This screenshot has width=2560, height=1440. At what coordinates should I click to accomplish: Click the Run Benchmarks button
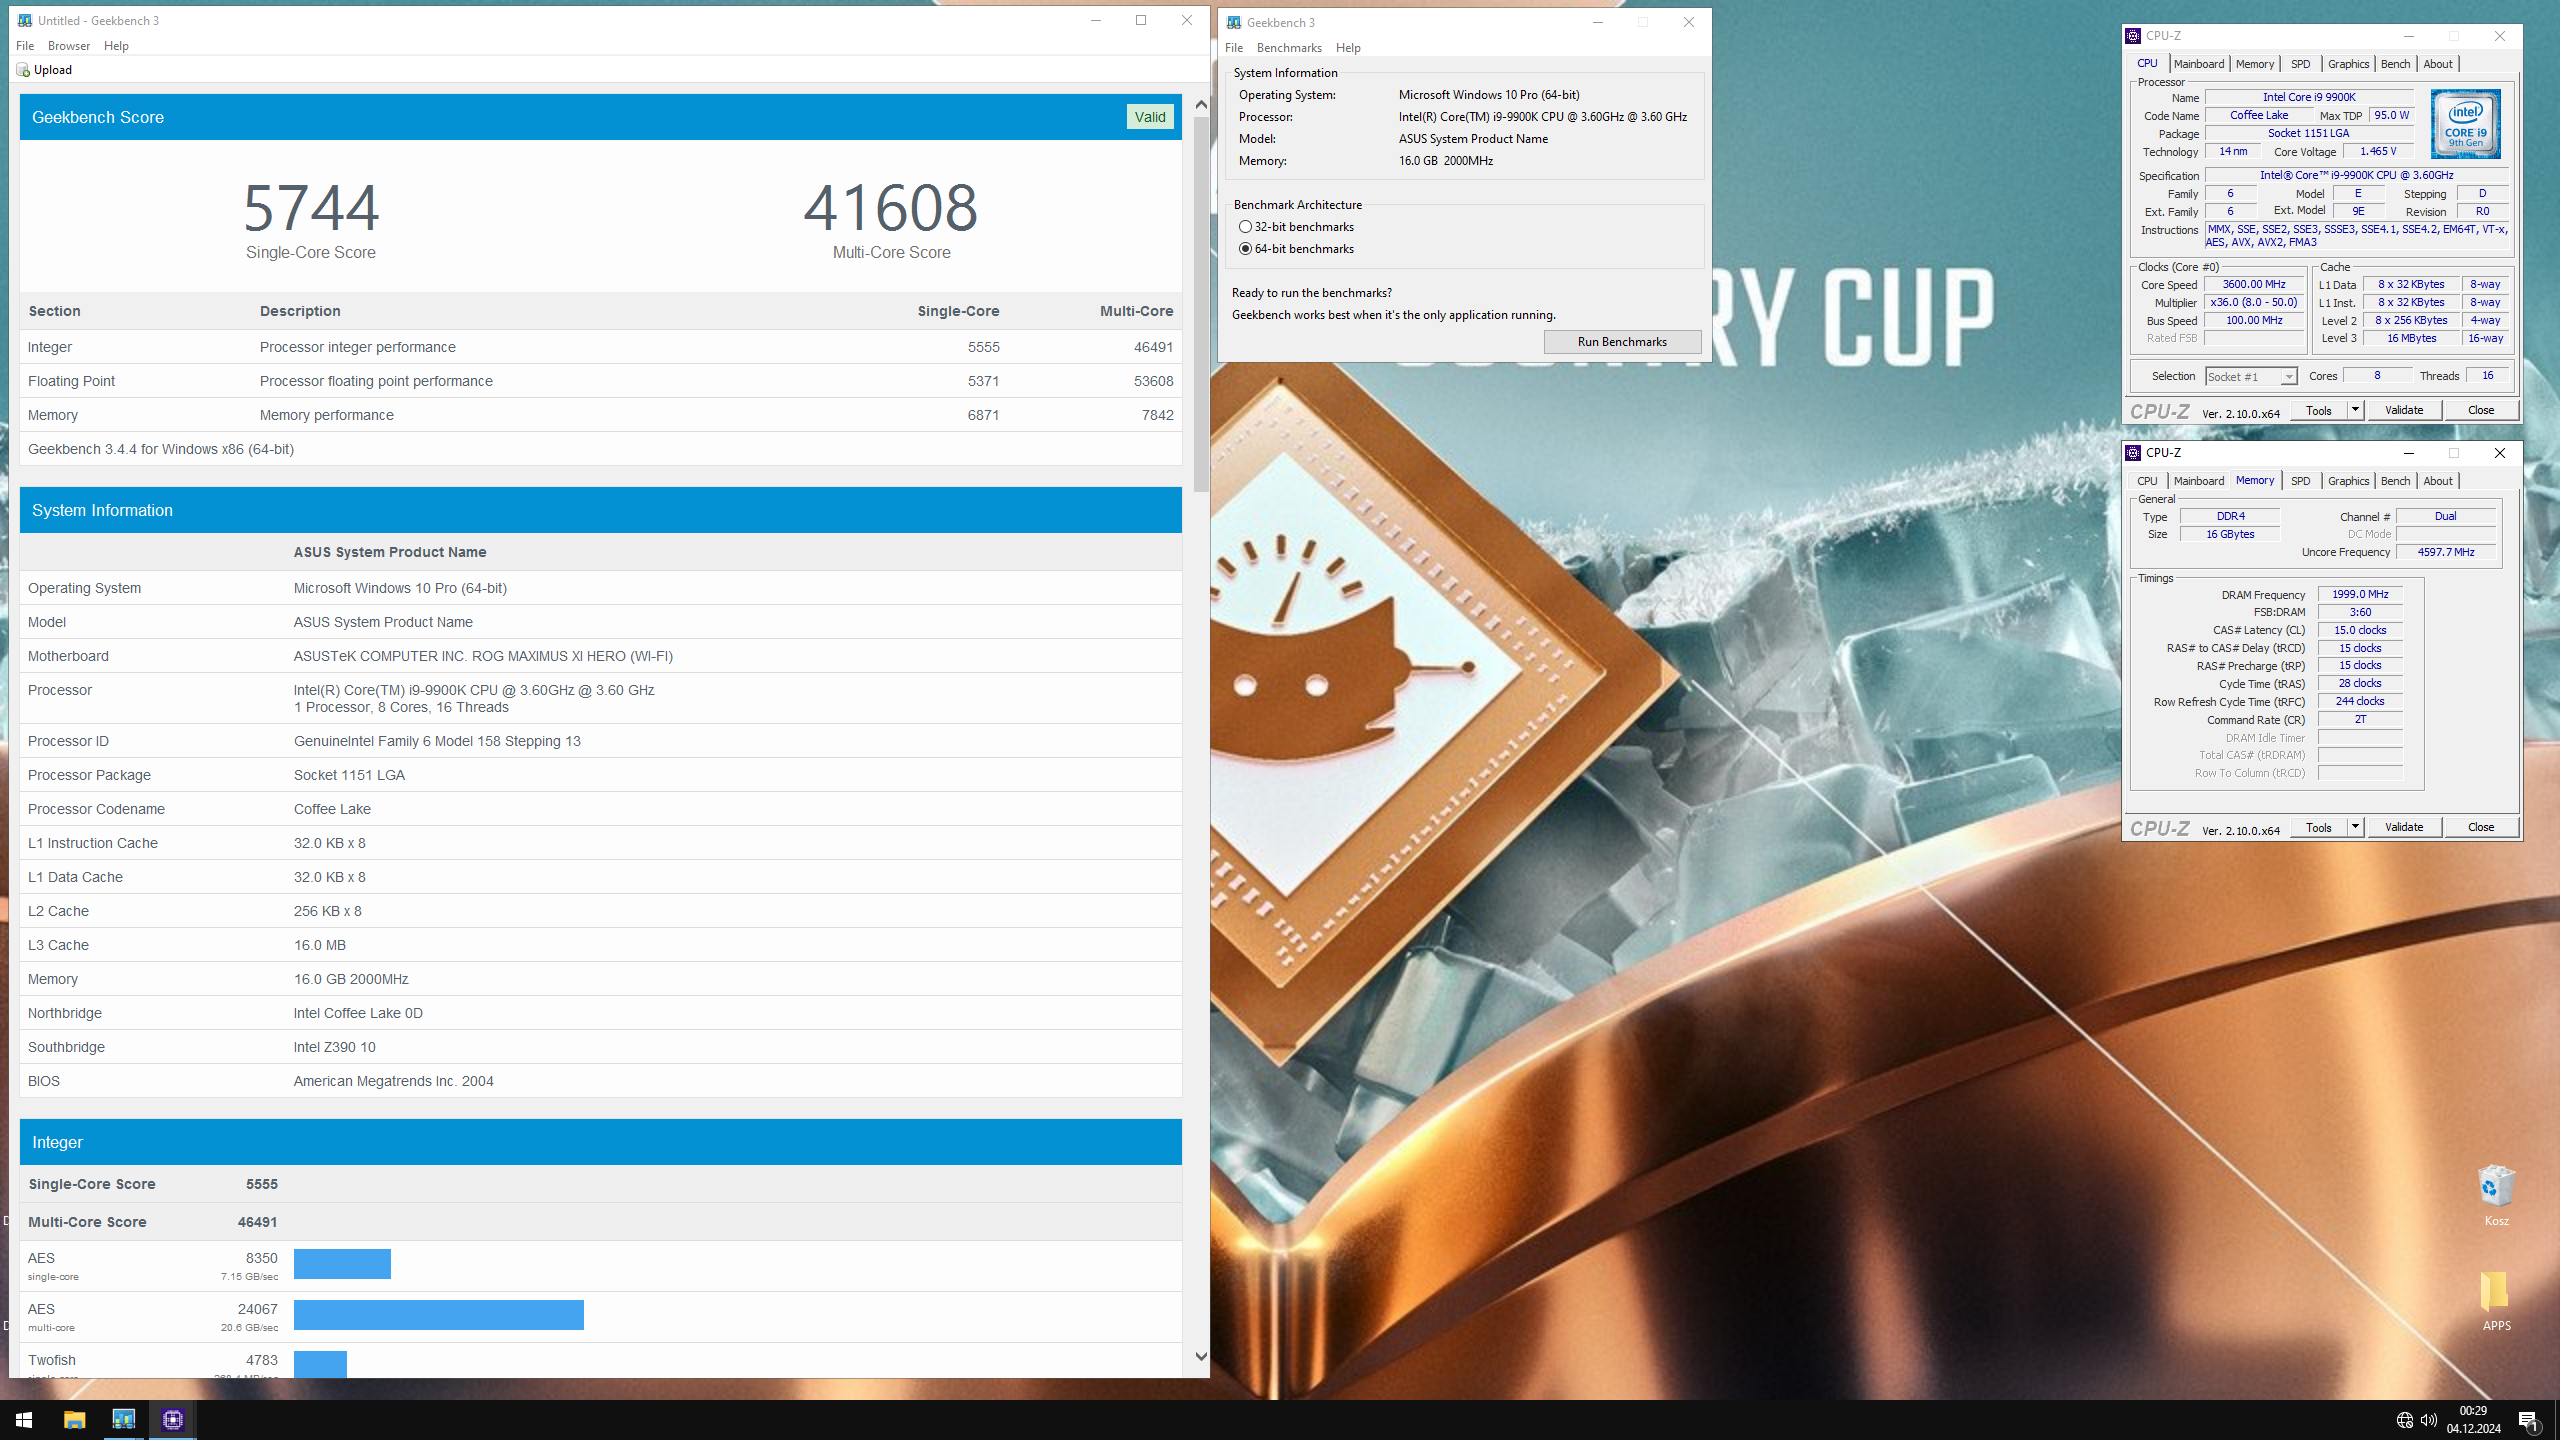pyautogui.click(x=1622, y=342)
